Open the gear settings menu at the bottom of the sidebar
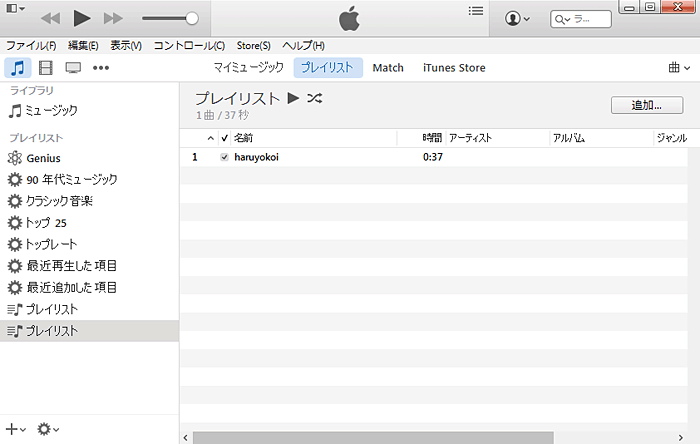The image size is (700, 444). click(48, 429)
